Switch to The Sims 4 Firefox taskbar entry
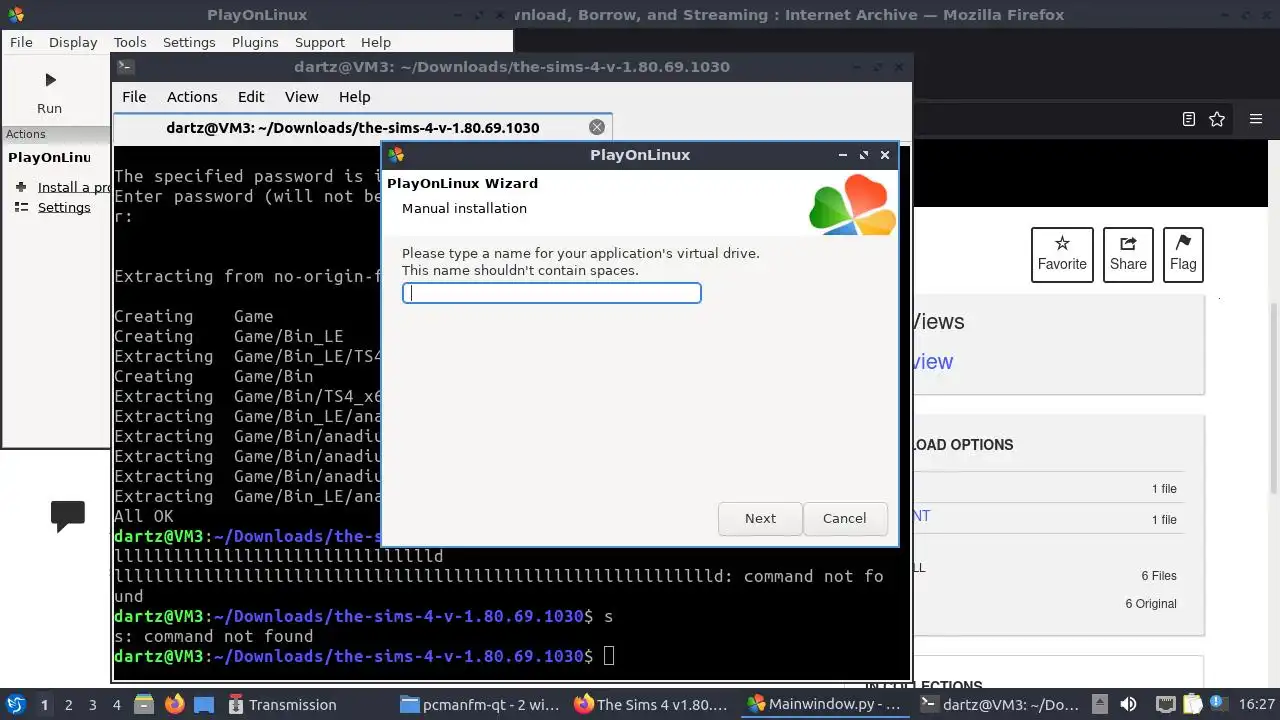The height and width of the screenshot is (720, 1280). click(x=652, y=704)
